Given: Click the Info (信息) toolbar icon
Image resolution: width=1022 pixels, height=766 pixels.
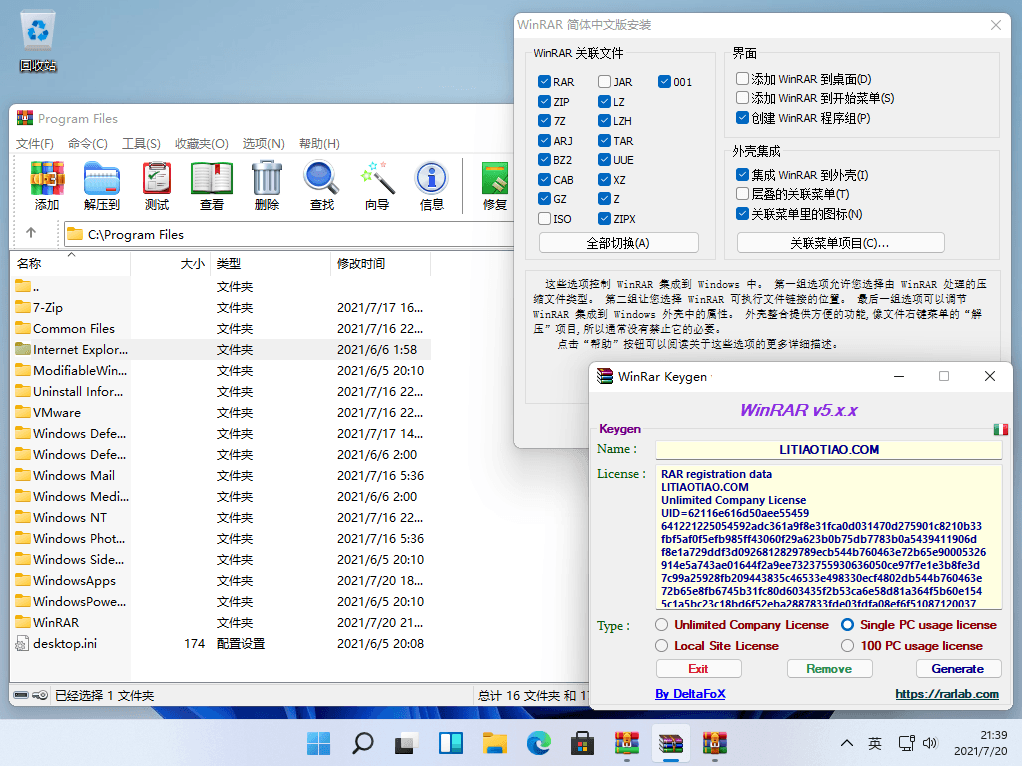Looking at the screenshot, I should coord(431,186).
